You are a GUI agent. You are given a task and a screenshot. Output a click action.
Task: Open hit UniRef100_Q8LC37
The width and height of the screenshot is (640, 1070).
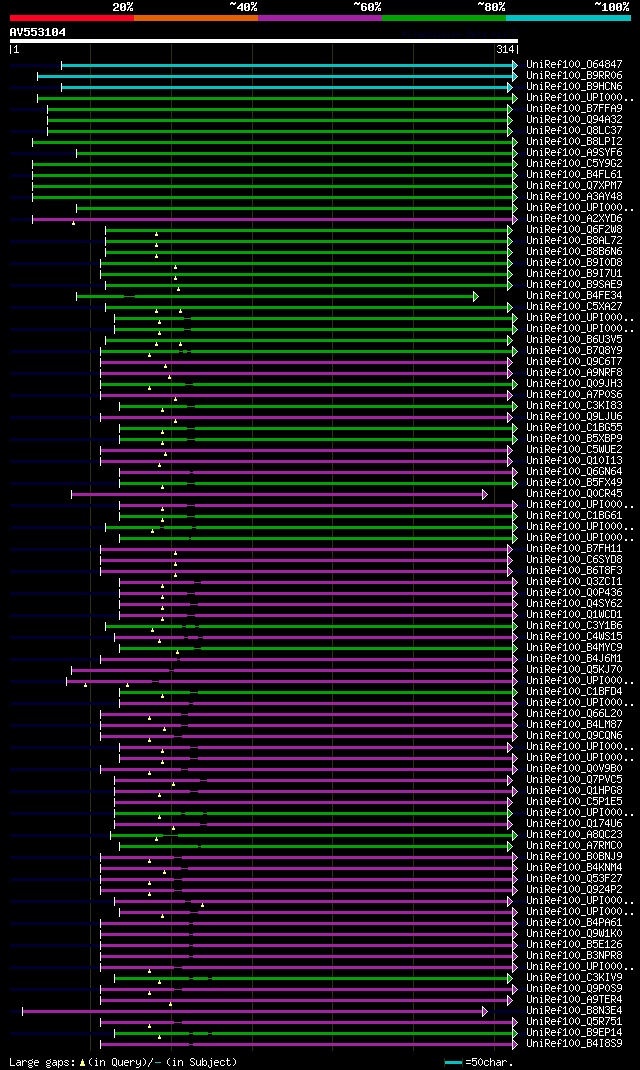pos(574,130)
